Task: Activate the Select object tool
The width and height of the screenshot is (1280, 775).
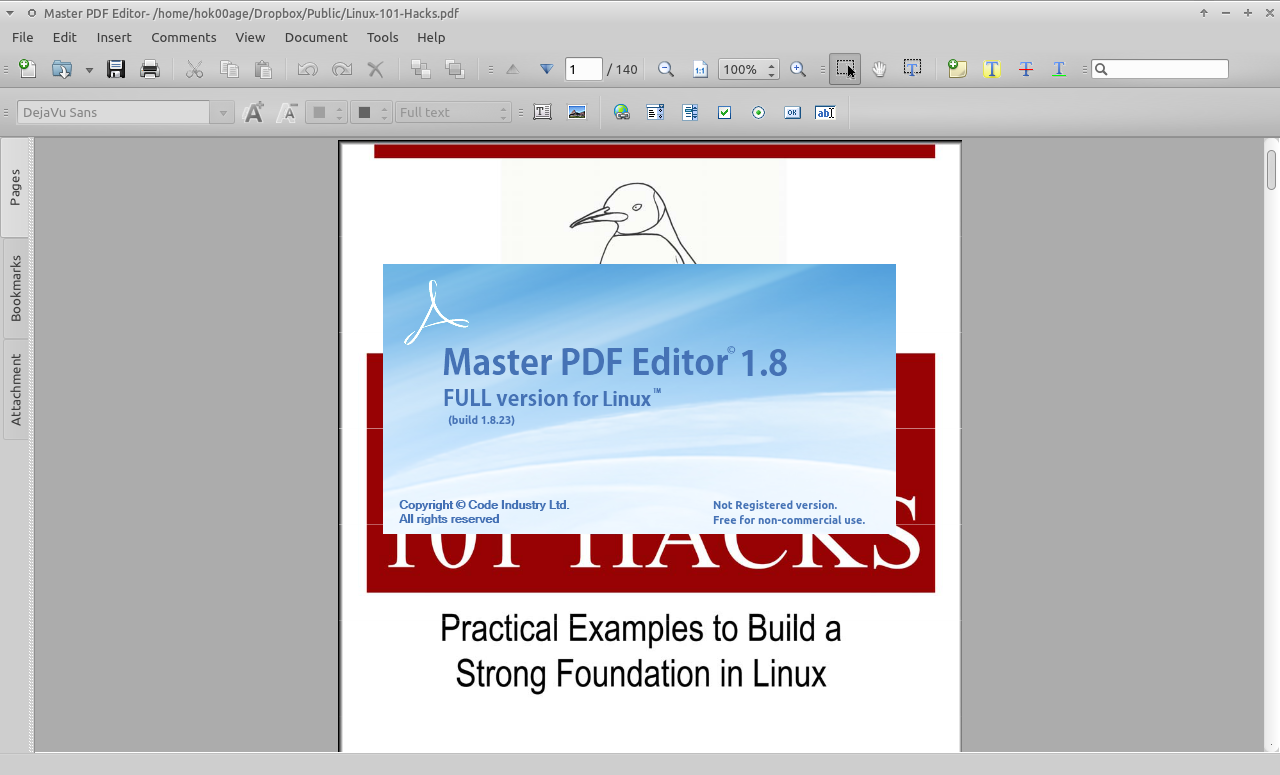Action: [x=845, y=69]
